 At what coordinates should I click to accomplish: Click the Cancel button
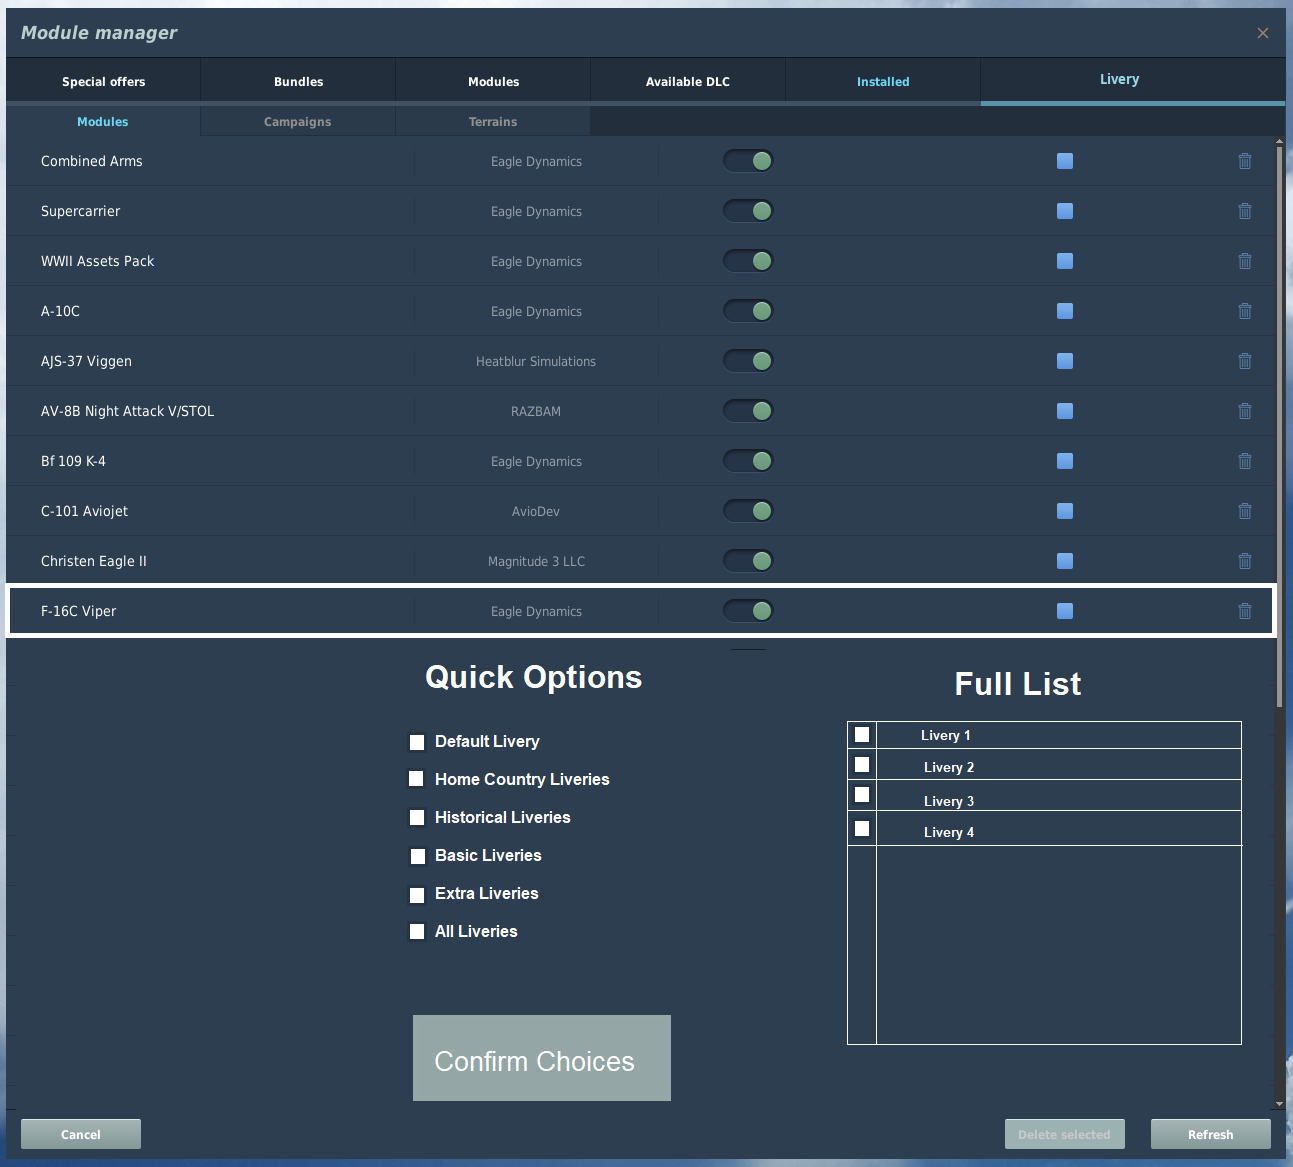point(81,1134)
